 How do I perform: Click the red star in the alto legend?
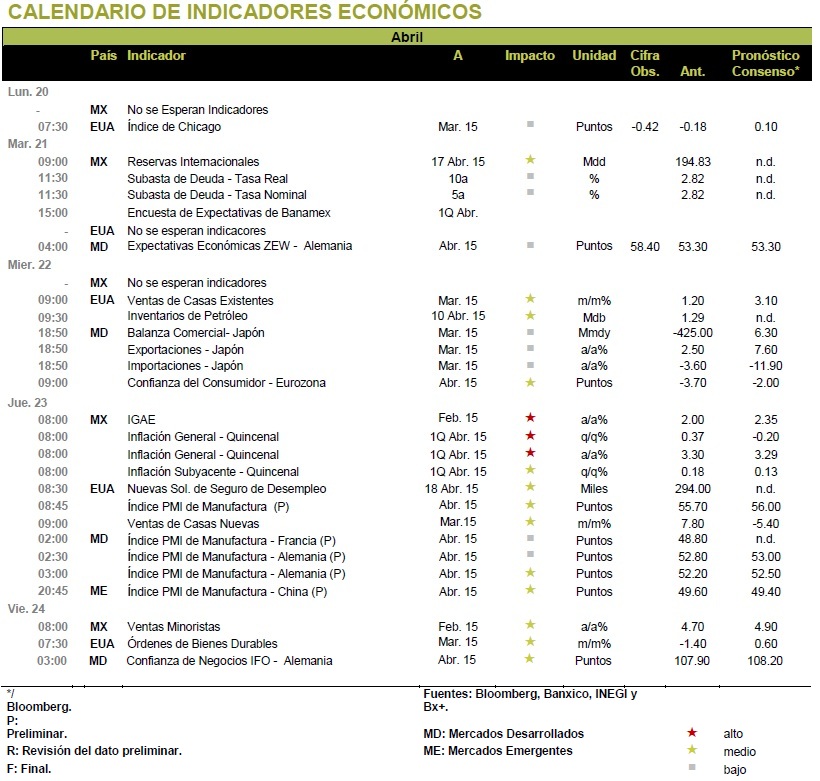692,732
